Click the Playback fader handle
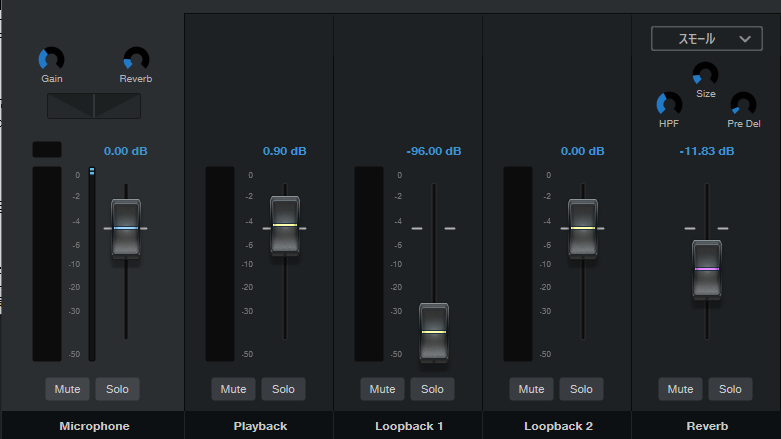The image size is (781, 439). [x=285, y=225]
